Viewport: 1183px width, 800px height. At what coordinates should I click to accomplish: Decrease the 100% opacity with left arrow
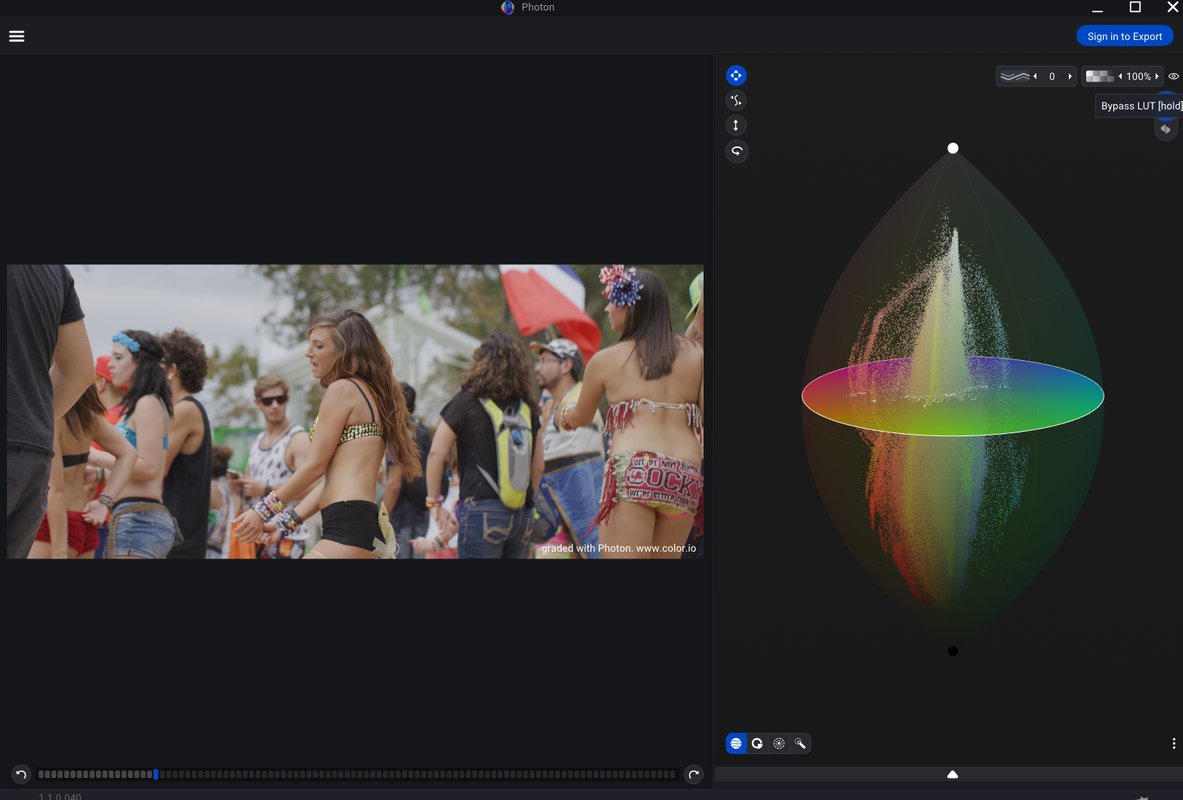(x=1120, y=76)
